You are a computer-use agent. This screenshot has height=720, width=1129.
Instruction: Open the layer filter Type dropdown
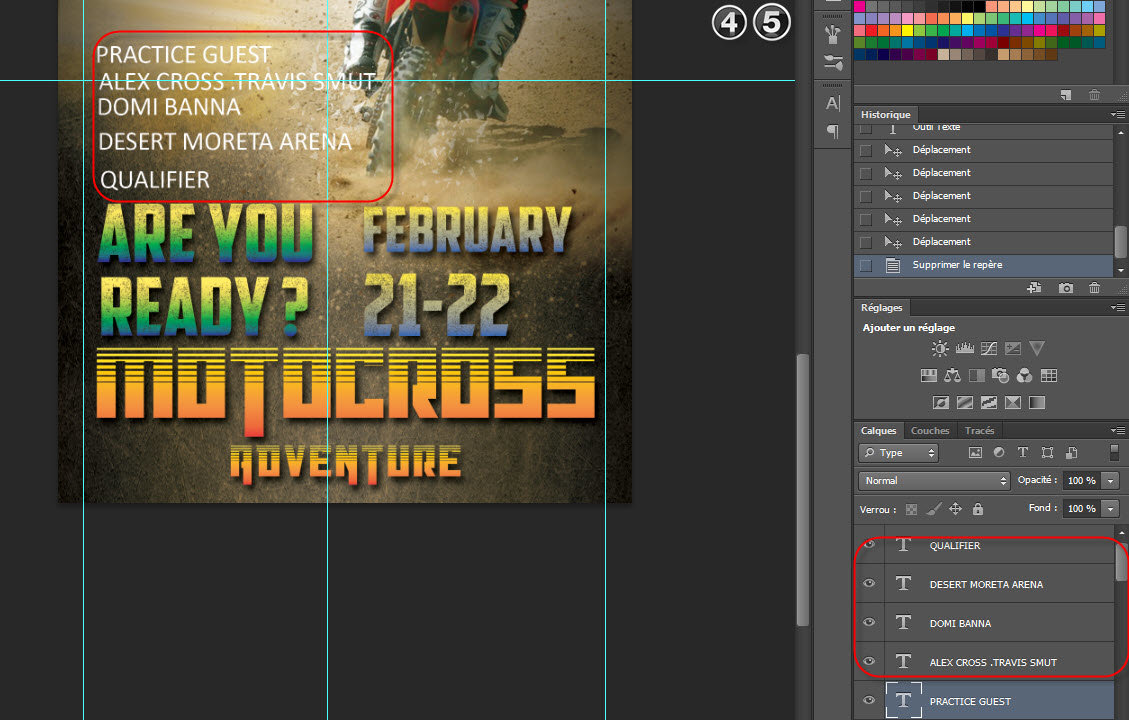click(x=898, y=453)
